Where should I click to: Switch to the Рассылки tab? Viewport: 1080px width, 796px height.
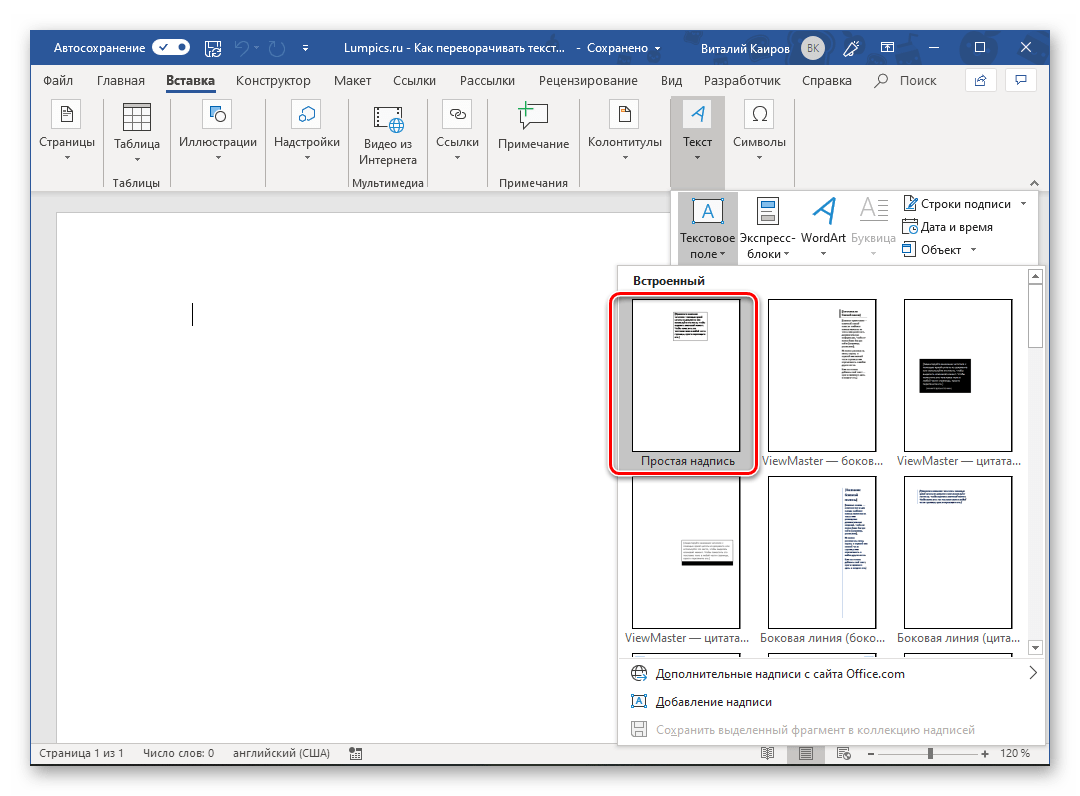pos(487,81)
